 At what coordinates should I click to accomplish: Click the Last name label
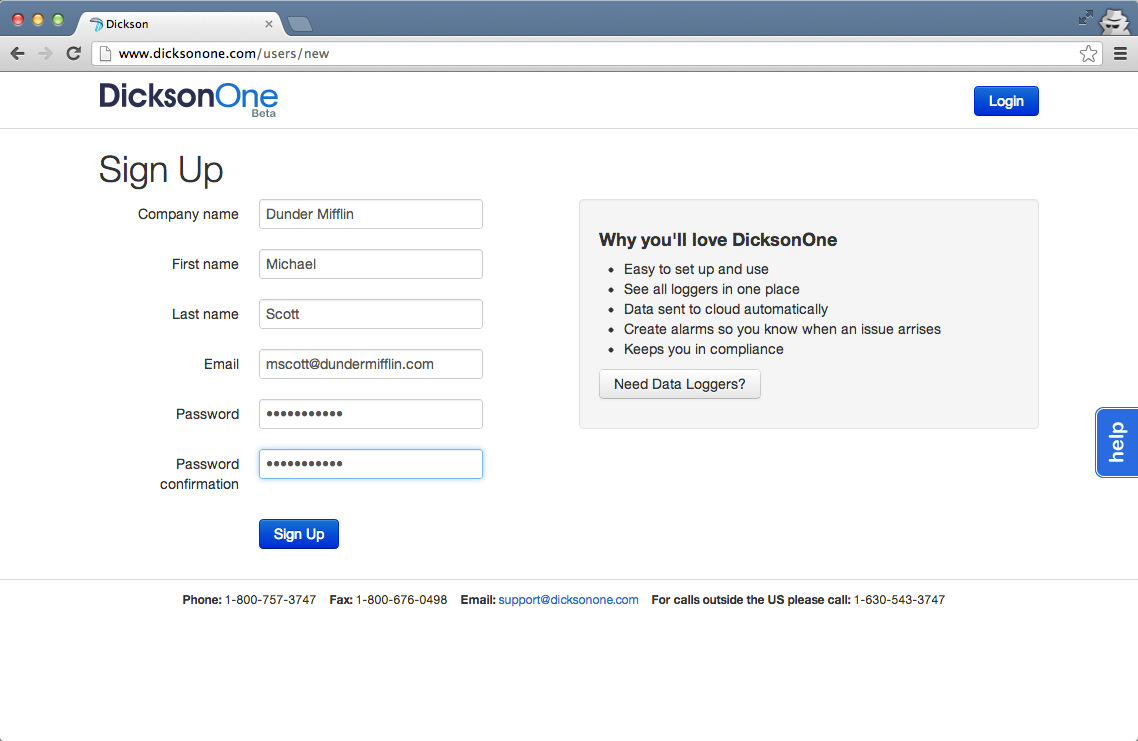coord(205,314)
